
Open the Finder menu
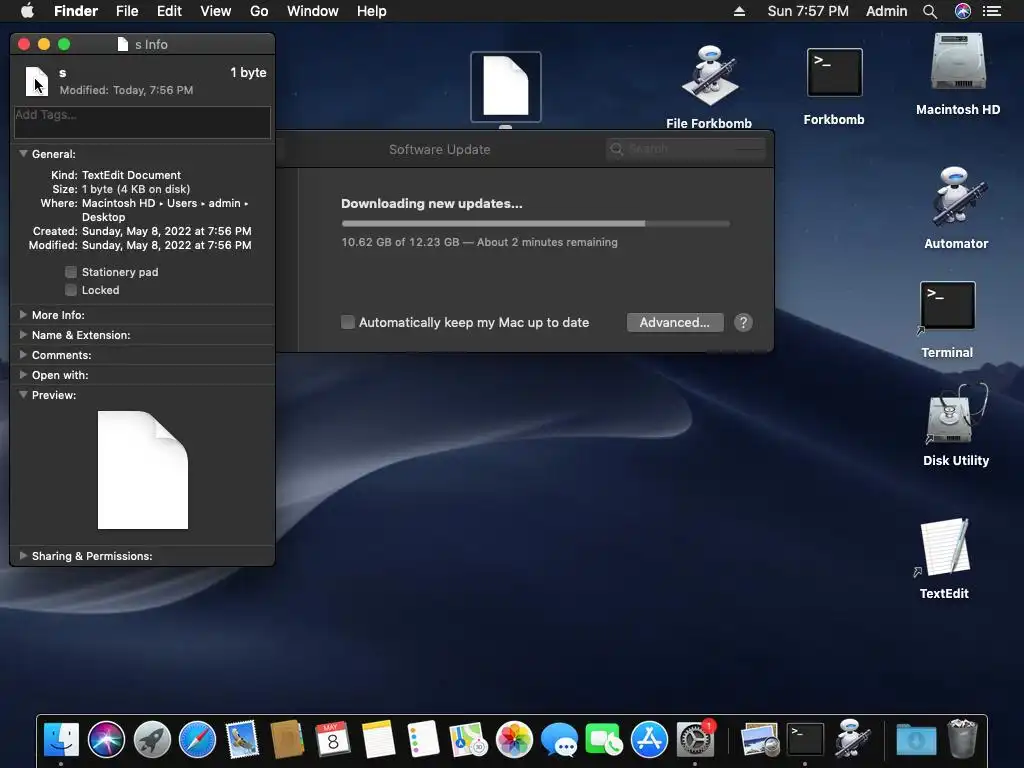76,11
